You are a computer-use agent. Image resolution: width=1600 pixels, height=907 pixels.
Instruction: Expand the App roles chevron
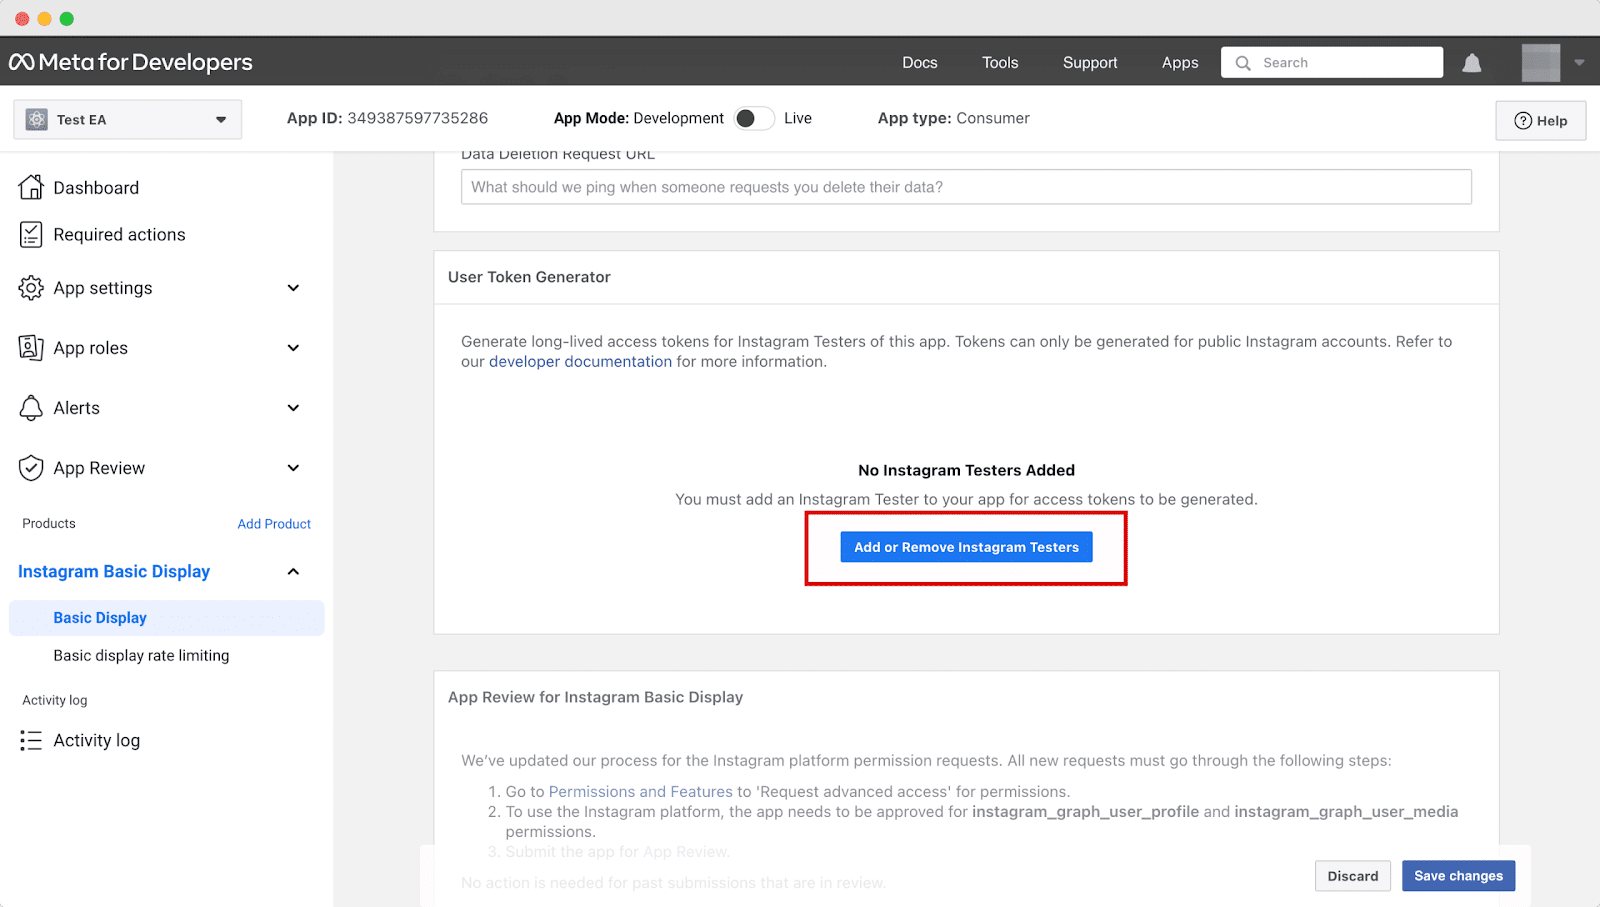click(293, 348)
